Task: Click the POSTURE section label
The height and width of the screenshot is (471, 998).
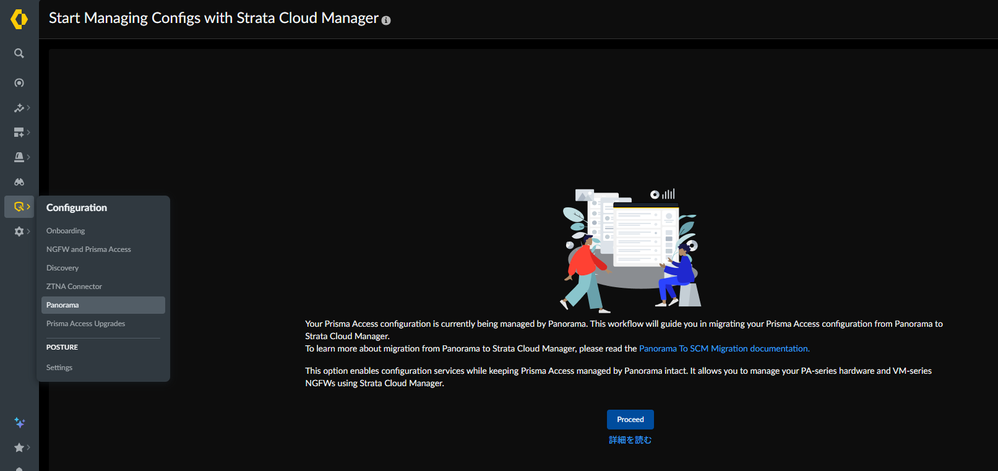Action: coord(62,348)
